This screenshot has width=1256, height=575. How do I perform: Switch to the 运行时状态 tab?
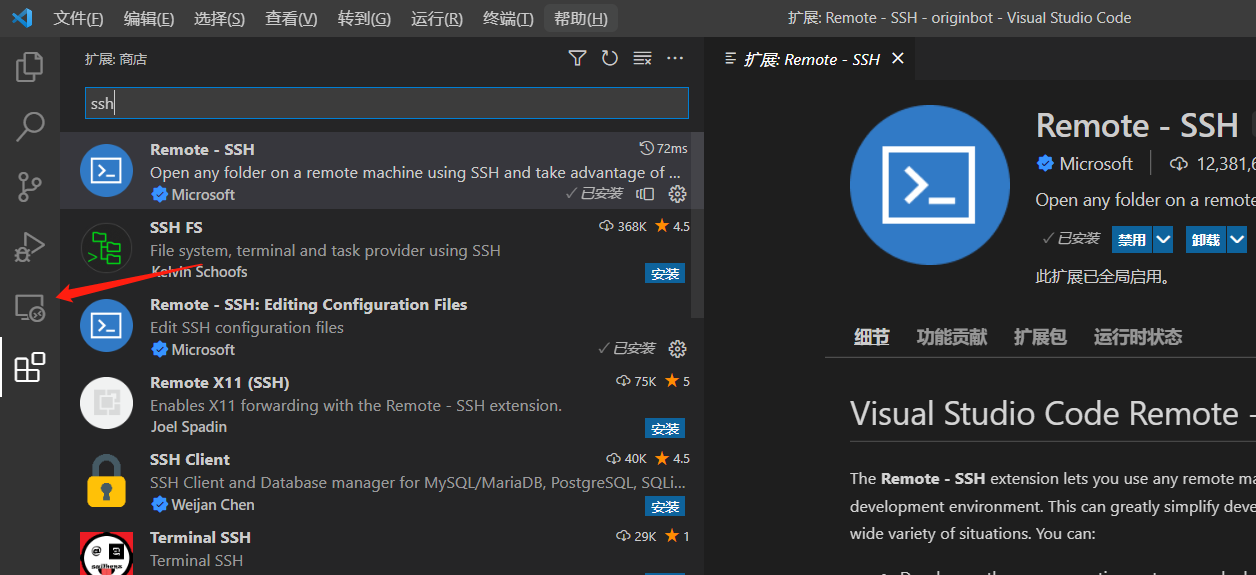pyautogui.click(x=1137, y=337)
